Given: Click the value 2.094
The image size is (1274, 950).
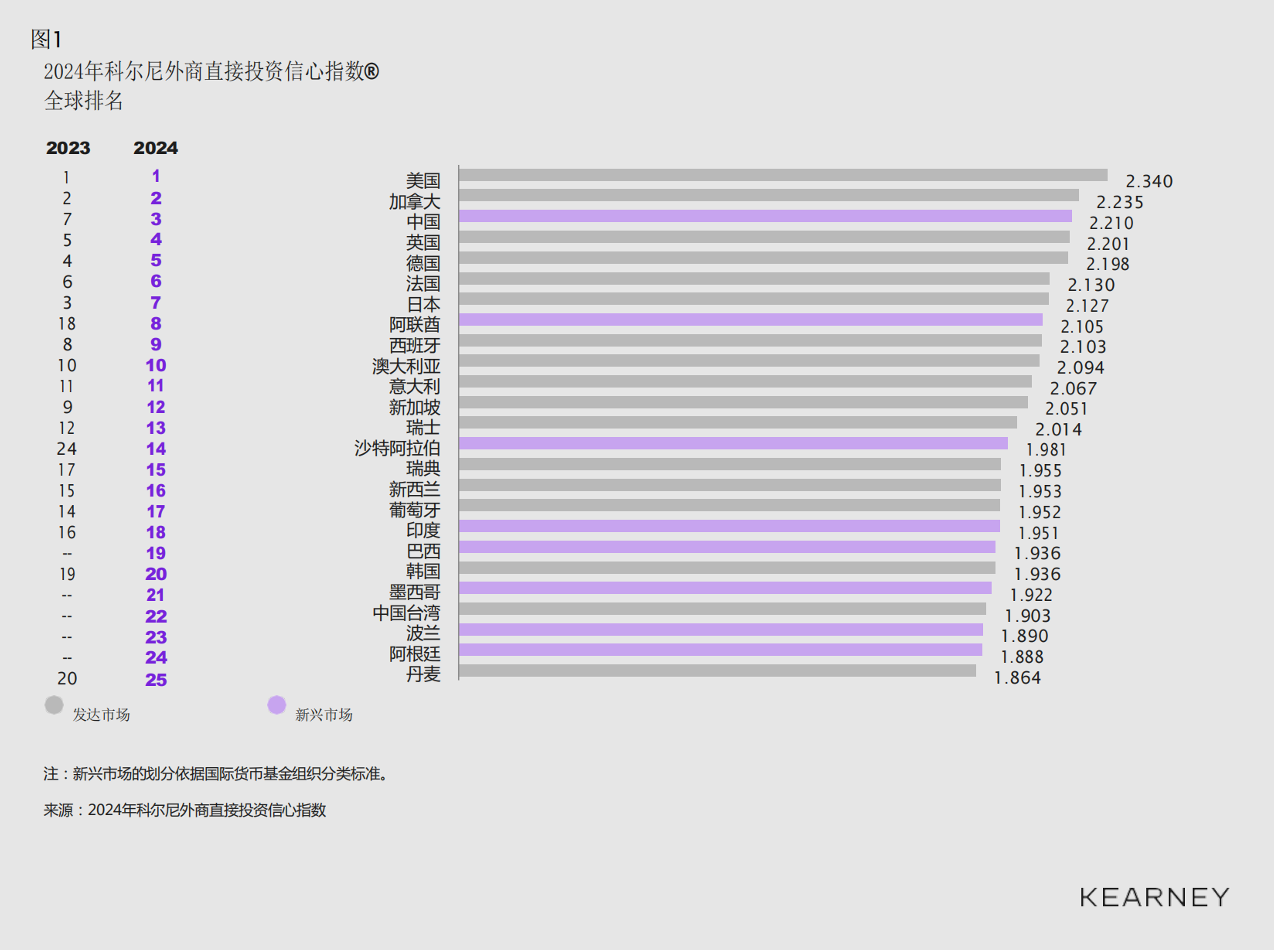Looking at the screenshot, I should [x=1080, y=368].
